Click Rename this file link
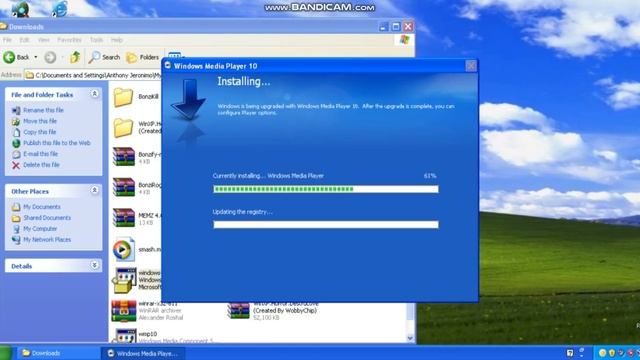This screenshot has height=360, width=640. 43,110
